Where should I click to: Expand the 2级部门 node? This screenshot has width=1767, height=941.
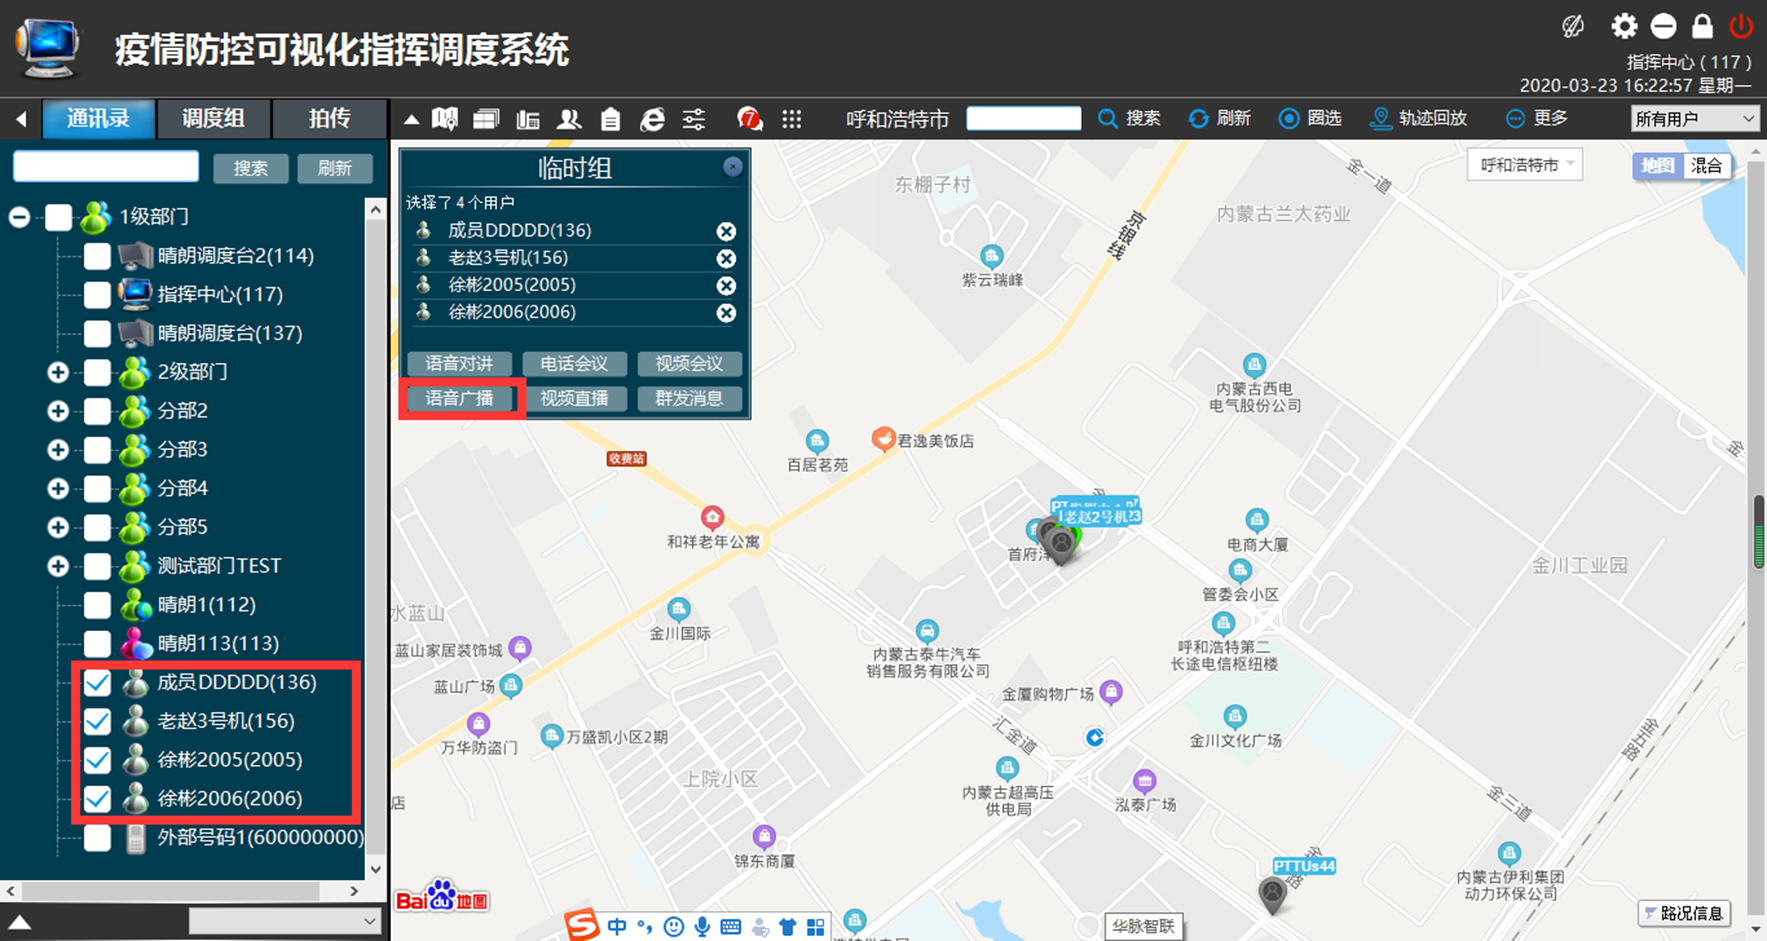click(58, 372)
